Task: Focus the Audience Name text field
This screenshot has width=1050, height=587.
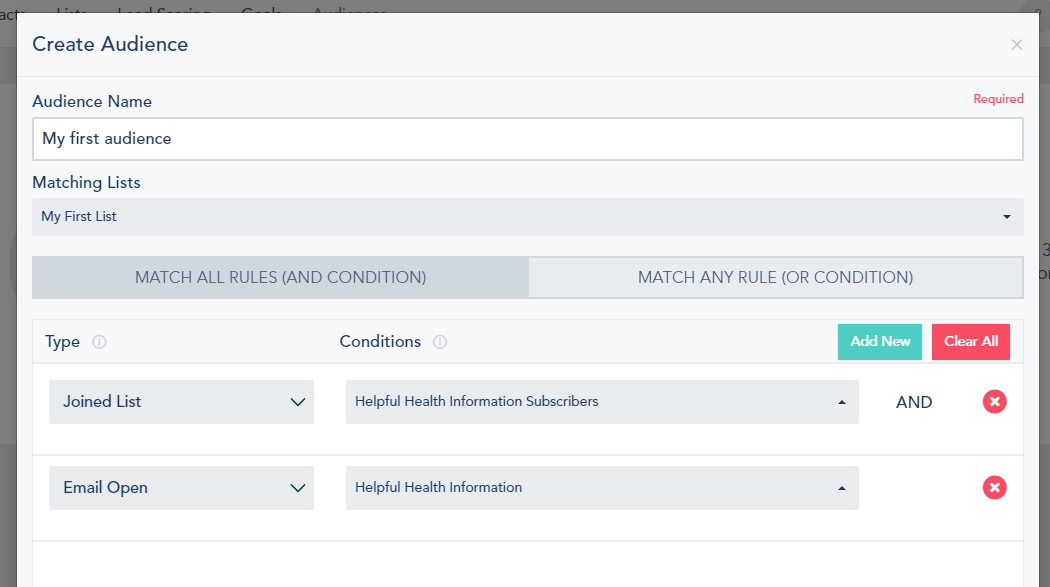Action: (x=527, y=139)
